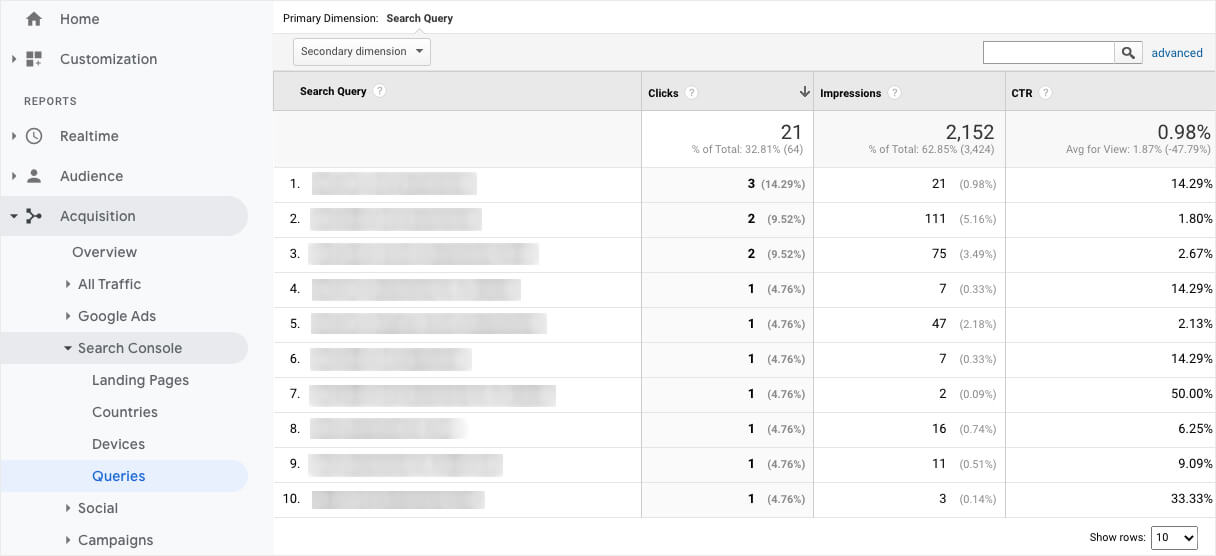
Task: Open help tooltip next to Clicks
Action: tap(692, 93)
